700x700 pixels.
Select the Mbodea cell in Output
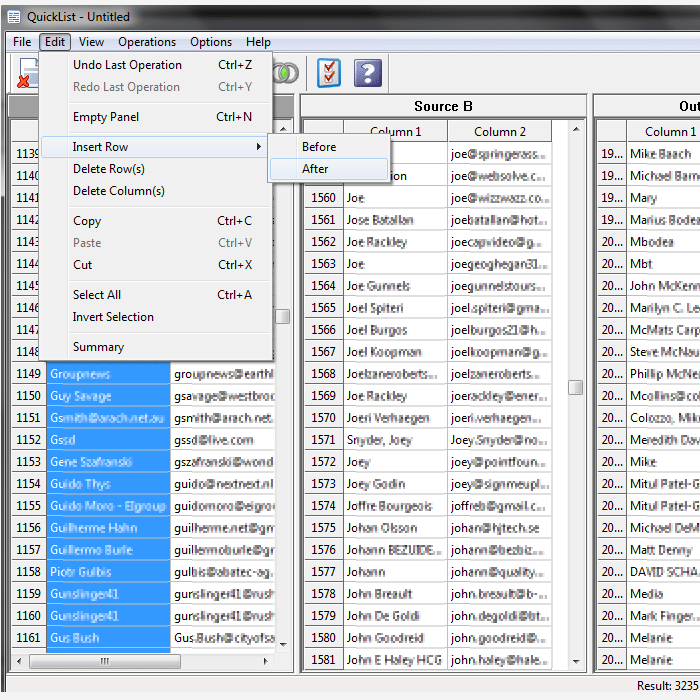coord(663,242)
